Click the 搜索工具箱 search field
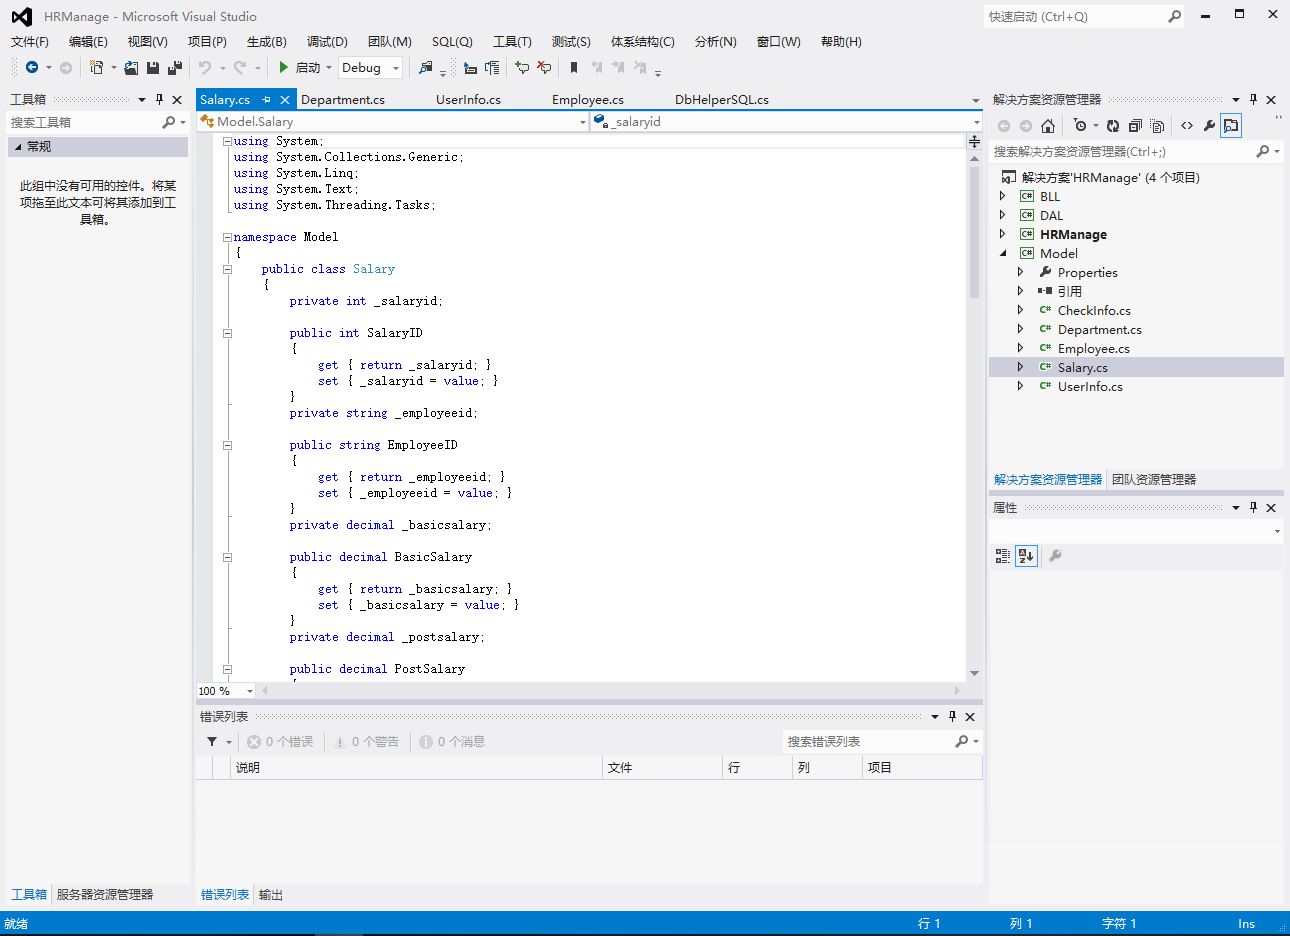Image resolution: width=1290 pixels, height=936 pixels. click(84, 123)
